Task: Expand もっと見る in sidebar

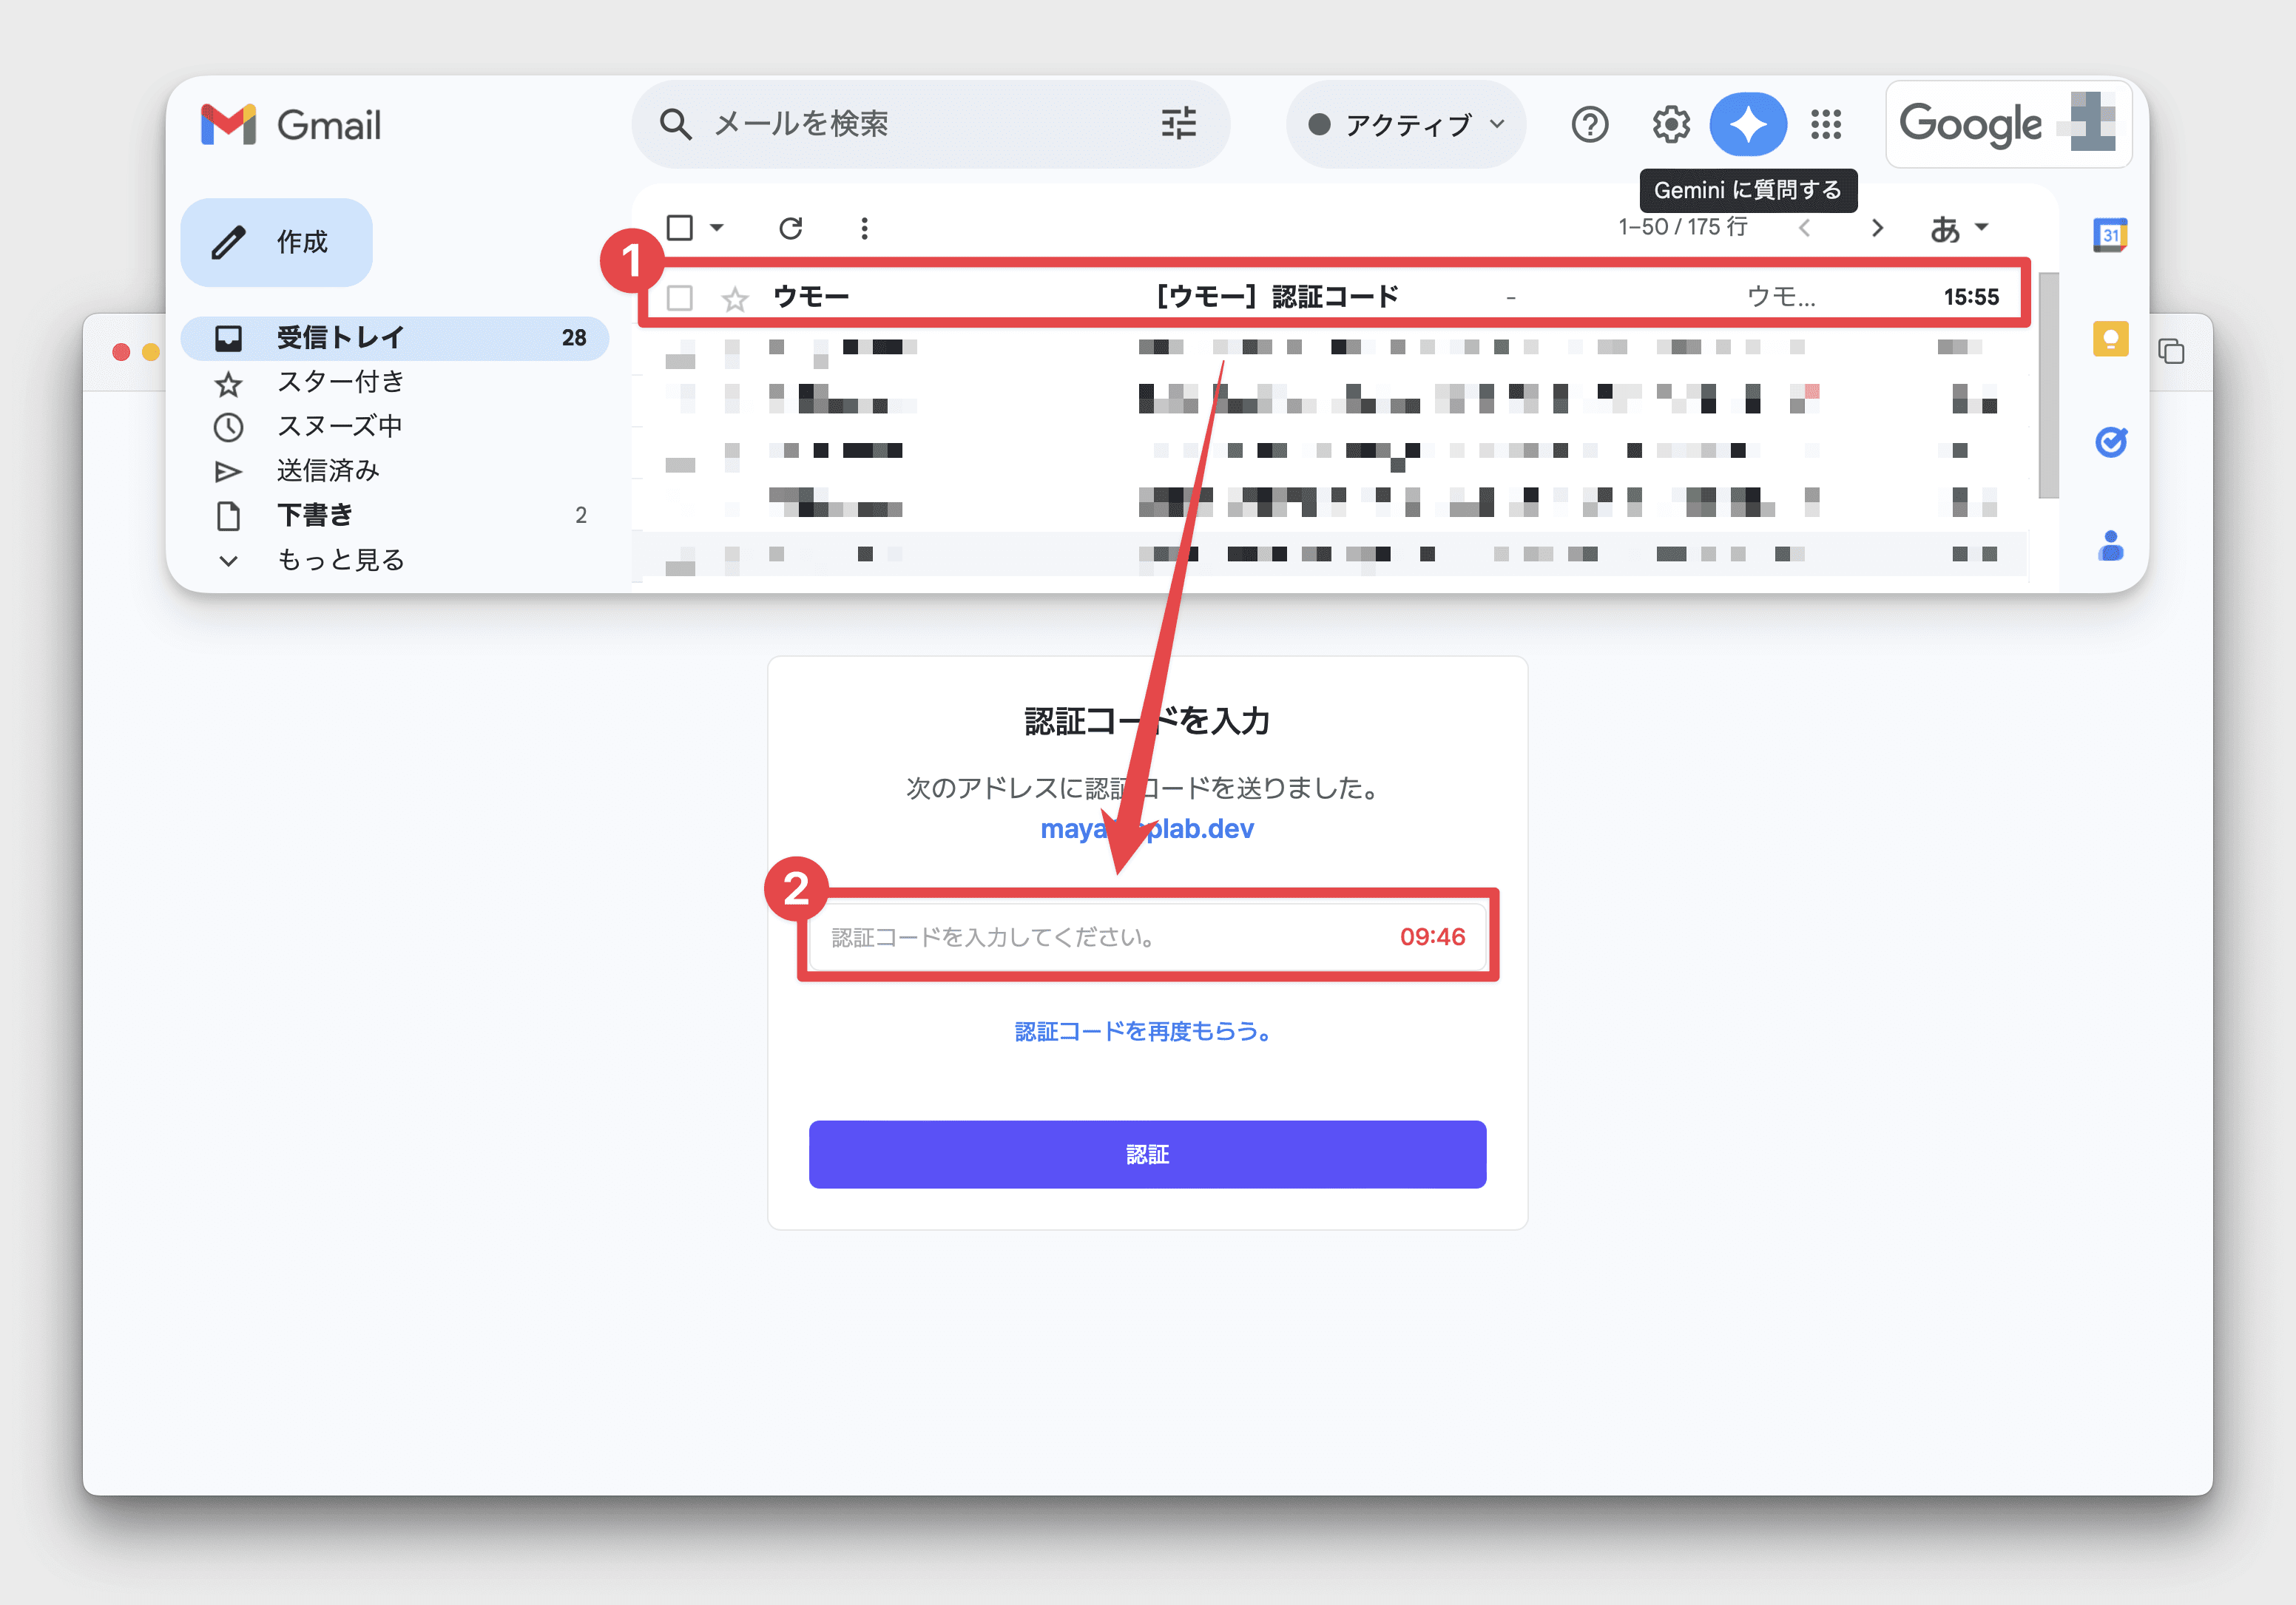Action: [340, 560]
